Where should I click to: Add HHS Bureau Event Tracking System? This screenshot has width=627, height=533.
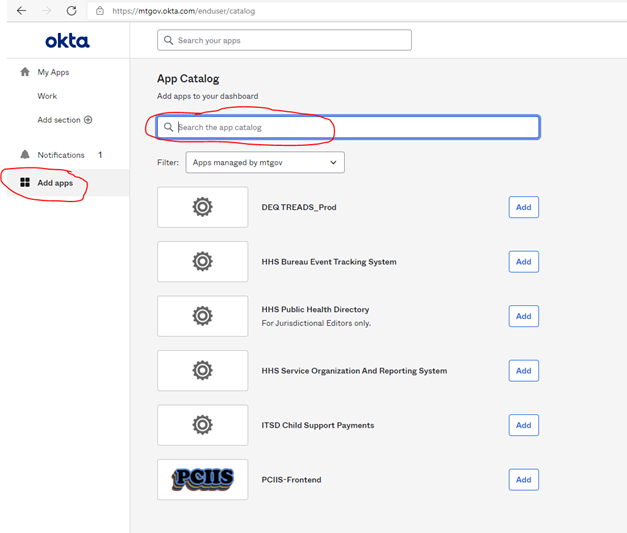click(523, 262)
